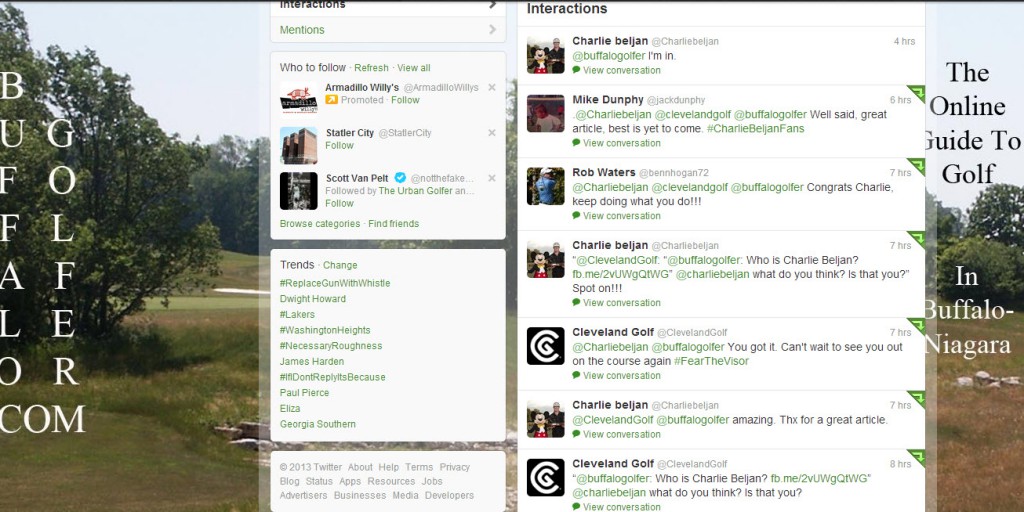Open the Apps footer link
This screenshot has height=512, width=1024.
click(x=350, y=481)
